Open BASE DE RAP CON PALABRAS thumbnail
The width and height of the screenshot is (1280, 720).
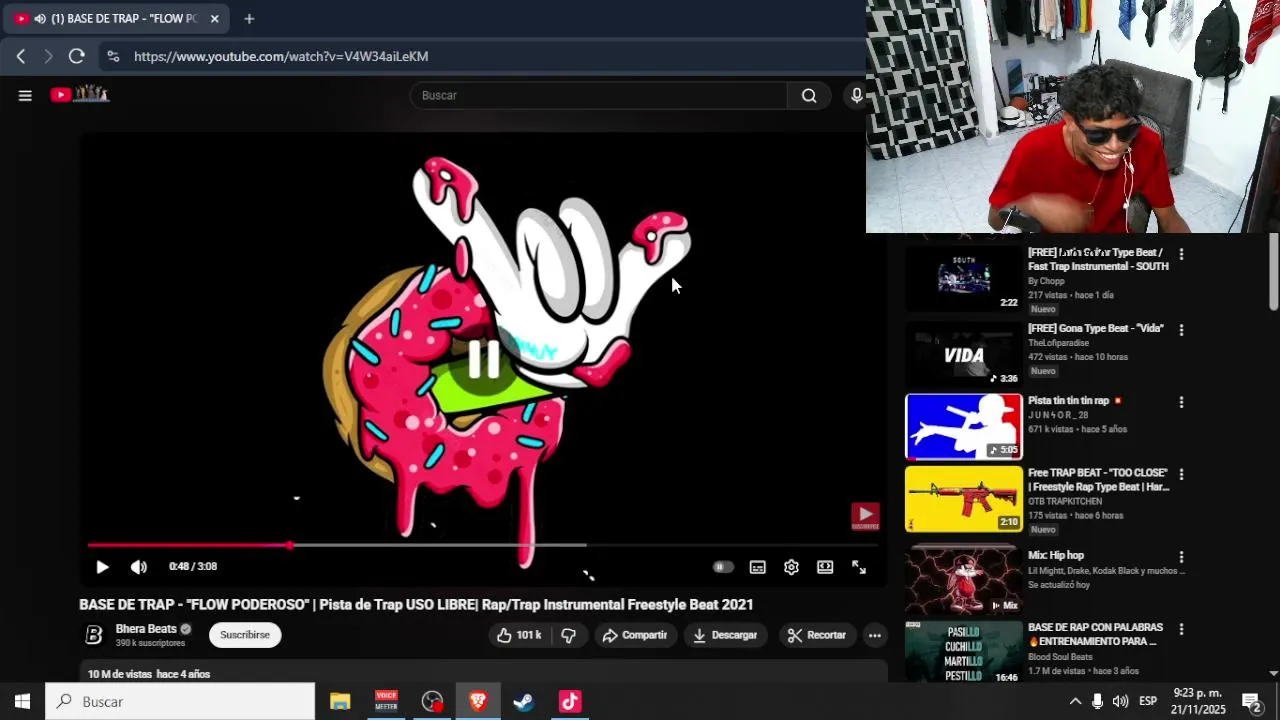[x=964, y=653]
